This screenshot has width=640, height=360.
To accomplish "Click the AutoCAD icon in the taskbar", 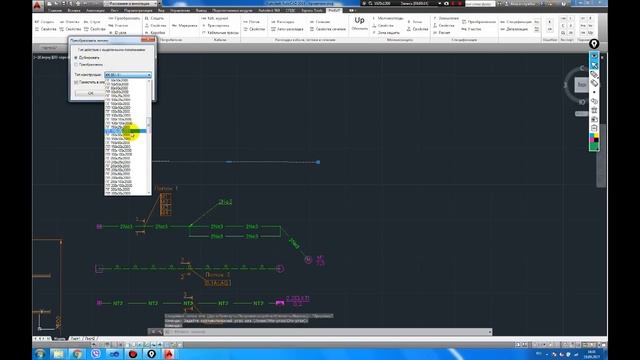I will (169, 354).
